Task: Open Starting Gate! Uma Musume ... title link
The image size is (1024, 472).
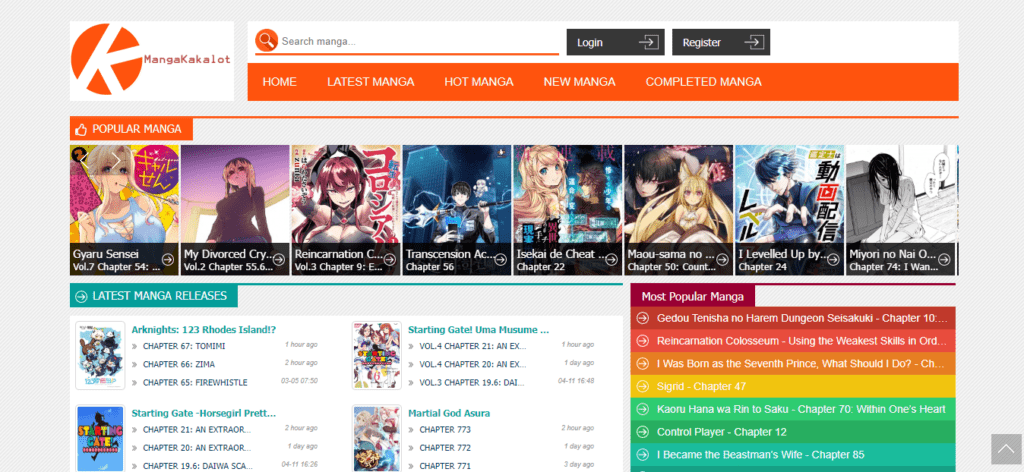Action: pos(479,330)
